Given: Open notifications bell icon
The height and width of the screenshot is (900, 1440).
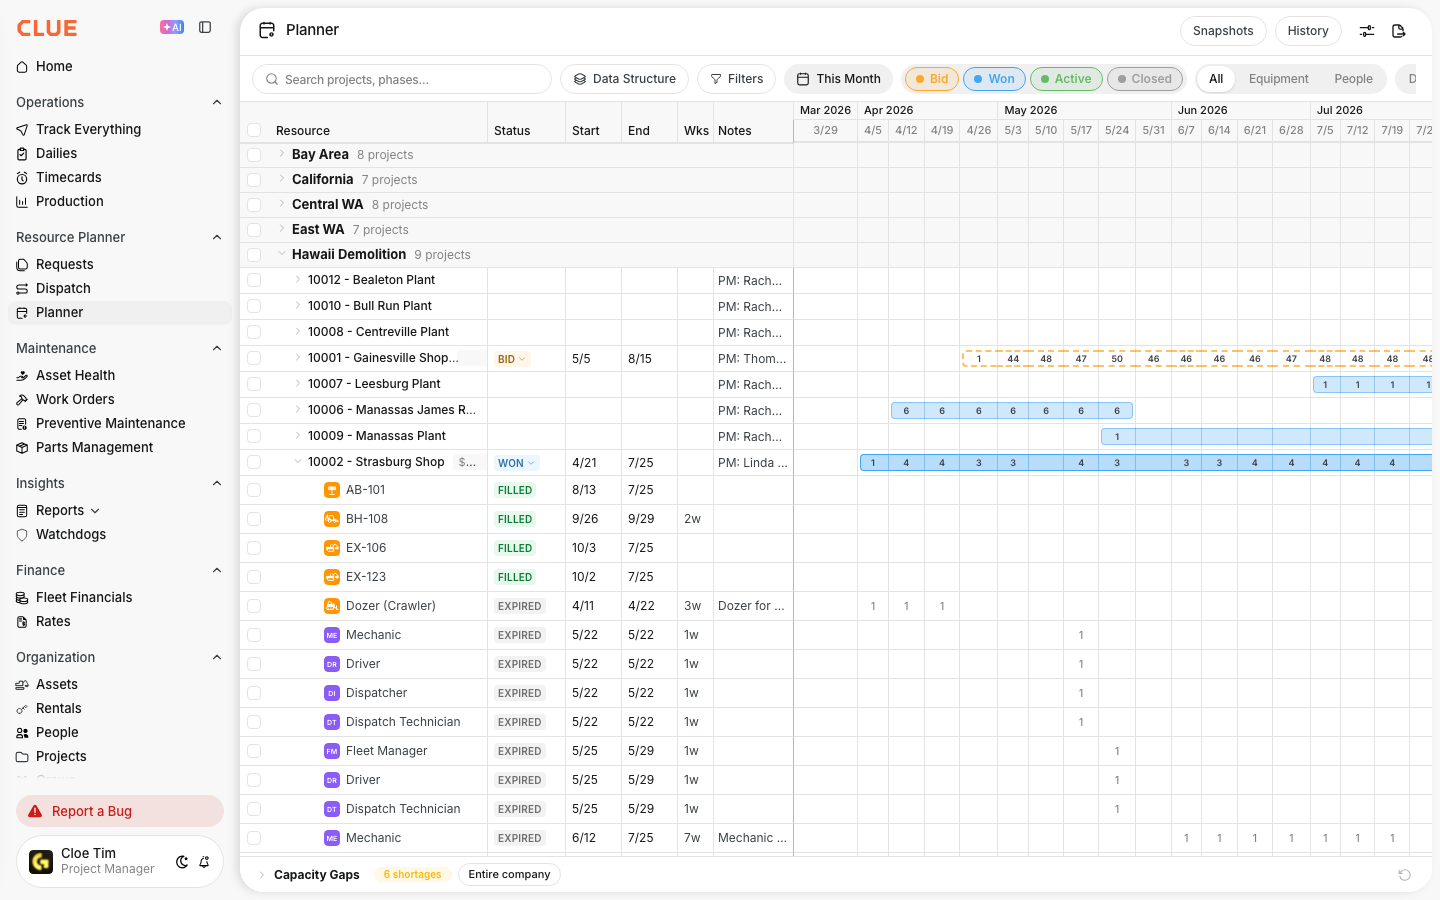Looking at the screenshot, I should coord(204,862).
